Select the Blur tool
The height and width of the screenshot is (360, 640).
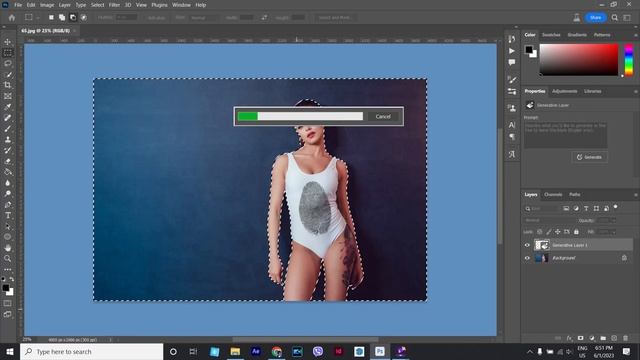coord(8,183)
